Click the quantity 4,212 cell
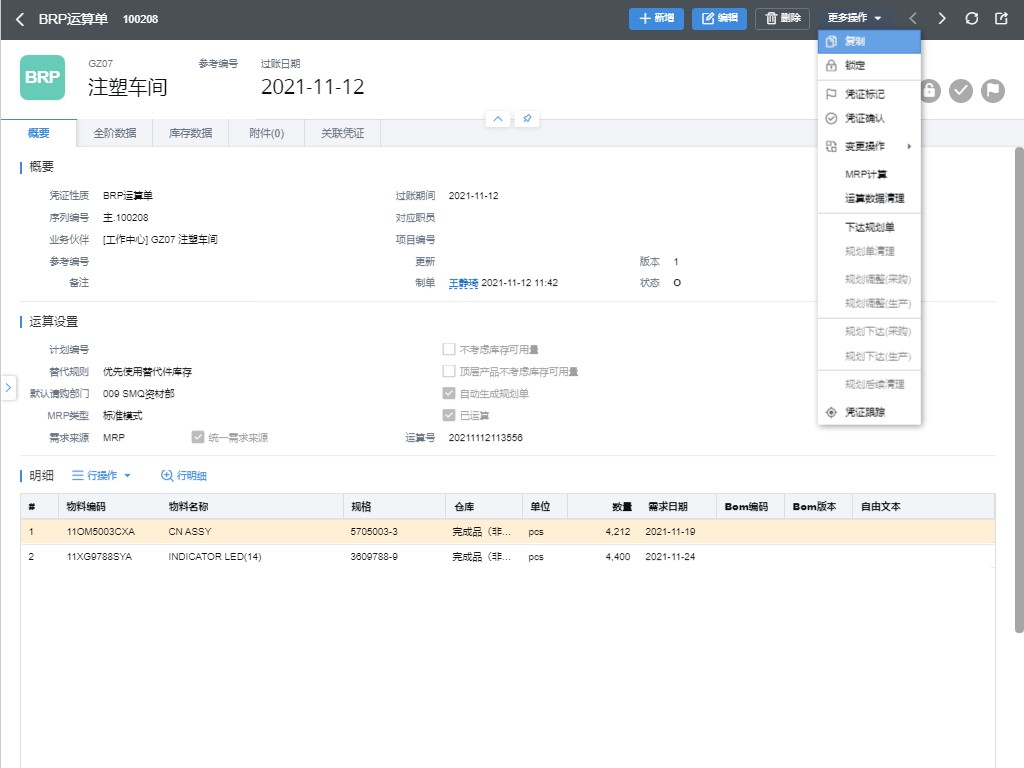 [x=618, y=532]
